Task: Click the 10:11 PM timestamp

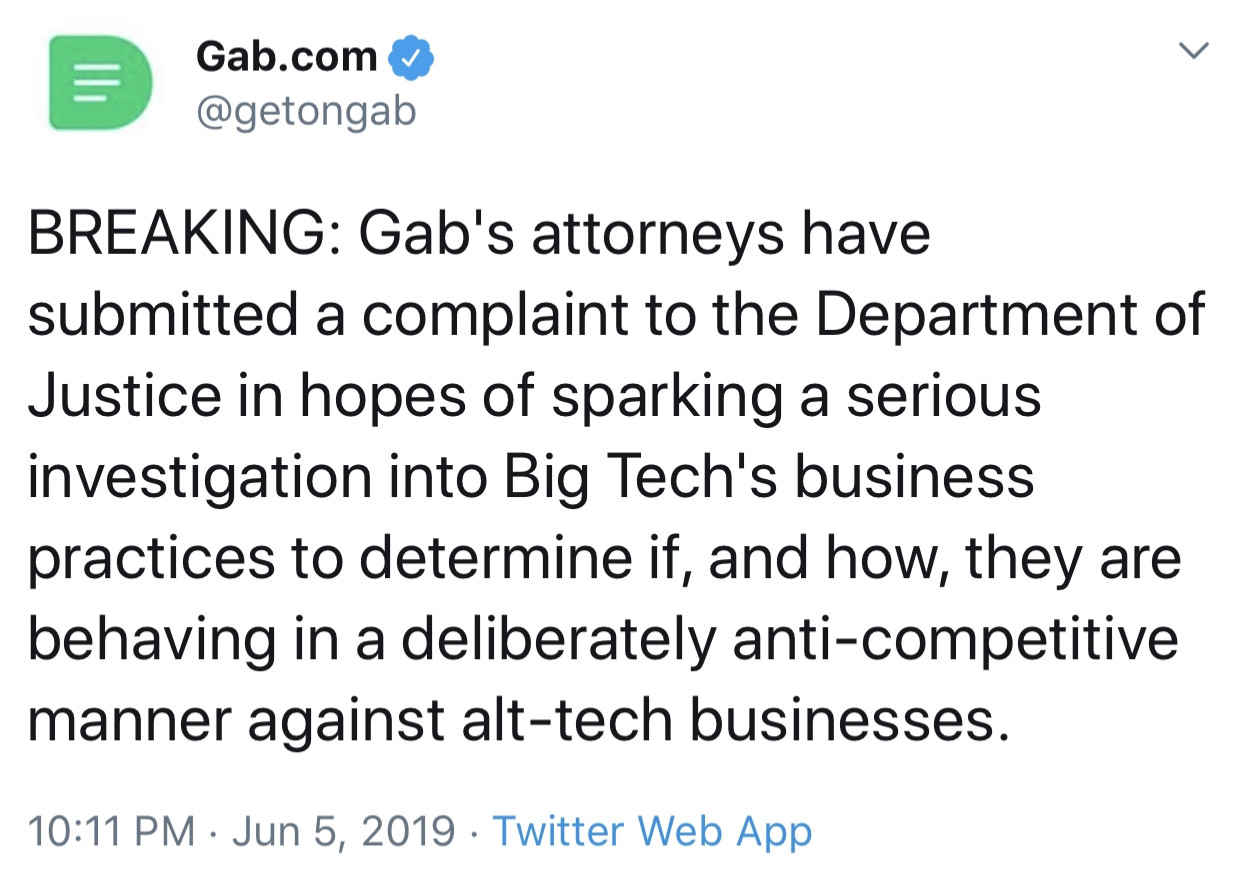Action: click(111, 831)
